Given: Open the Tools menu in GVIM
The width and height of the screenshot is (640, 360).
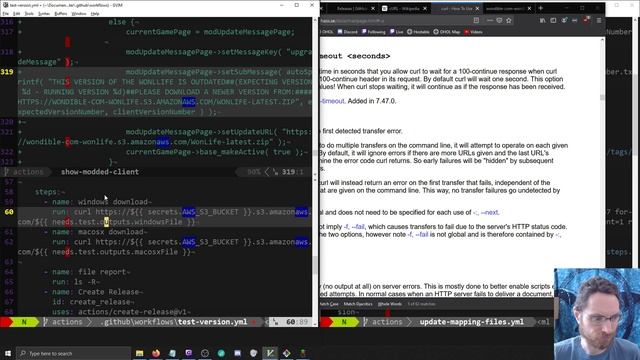Looking at the screenshot, I should tap(29, 13).
